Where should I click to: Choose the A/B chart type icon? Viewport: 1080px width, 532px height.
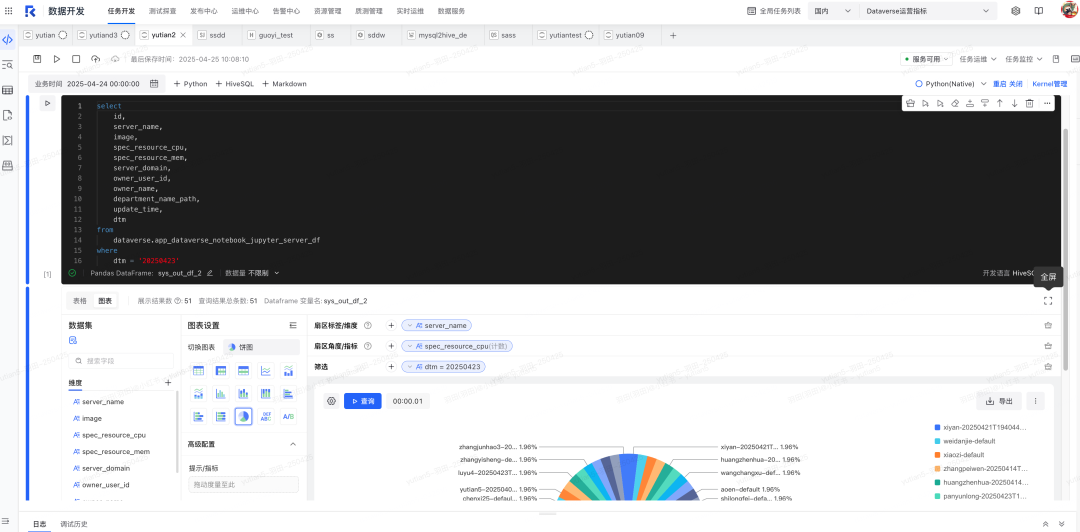click(x=288, y=416)
